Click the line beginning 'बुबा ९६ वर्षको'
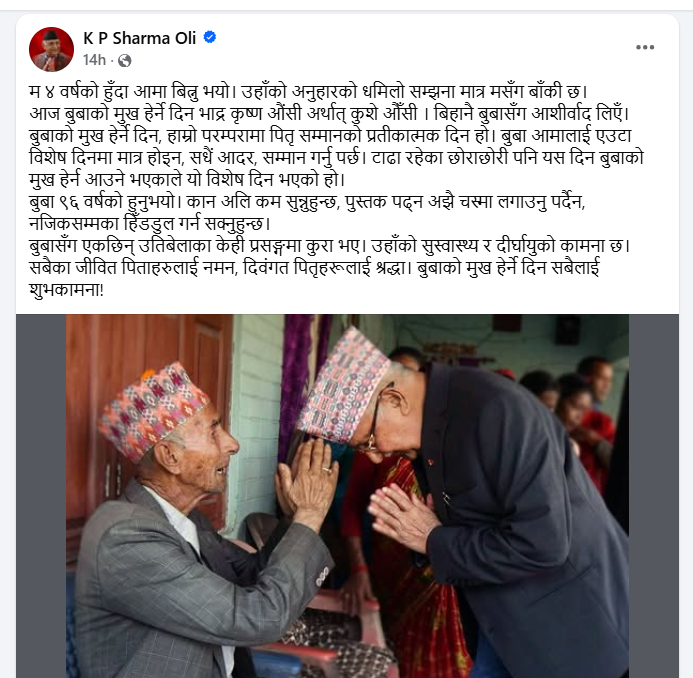 307,202
